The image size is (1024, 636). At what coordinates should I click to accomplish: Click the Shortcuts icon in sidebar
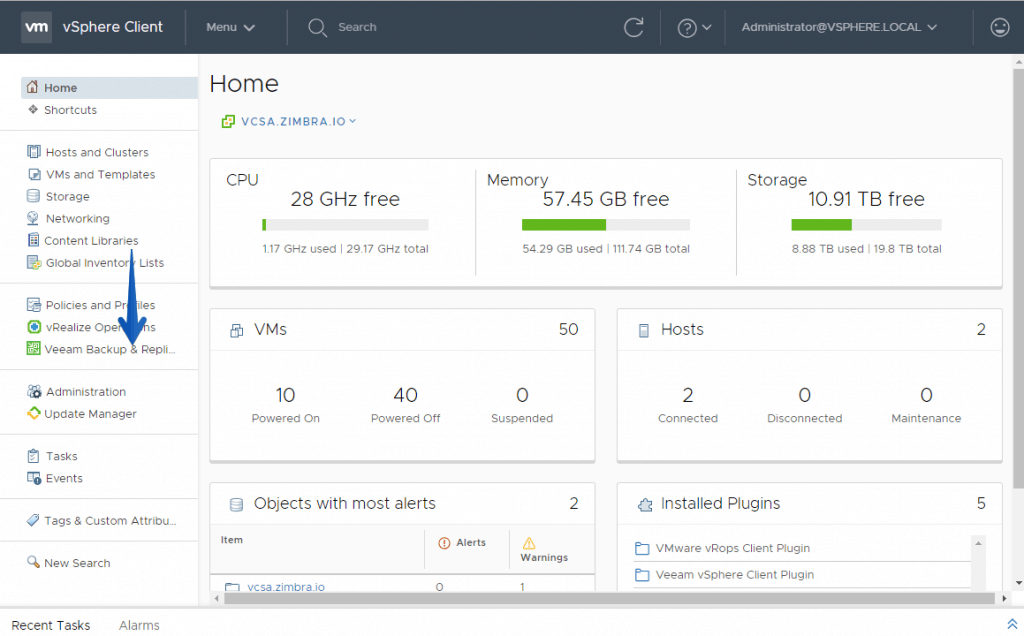click(33, 110)
